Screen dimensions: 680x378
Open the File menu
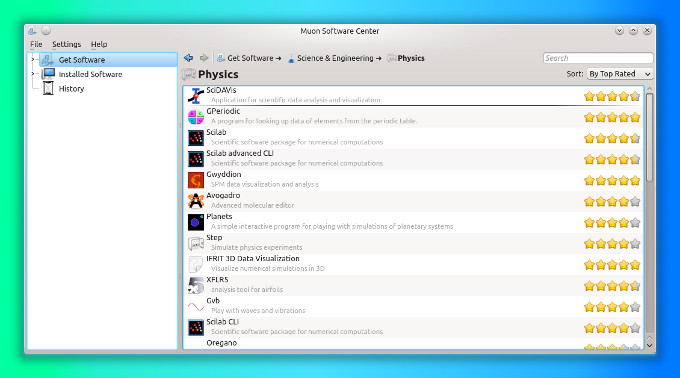36,44
